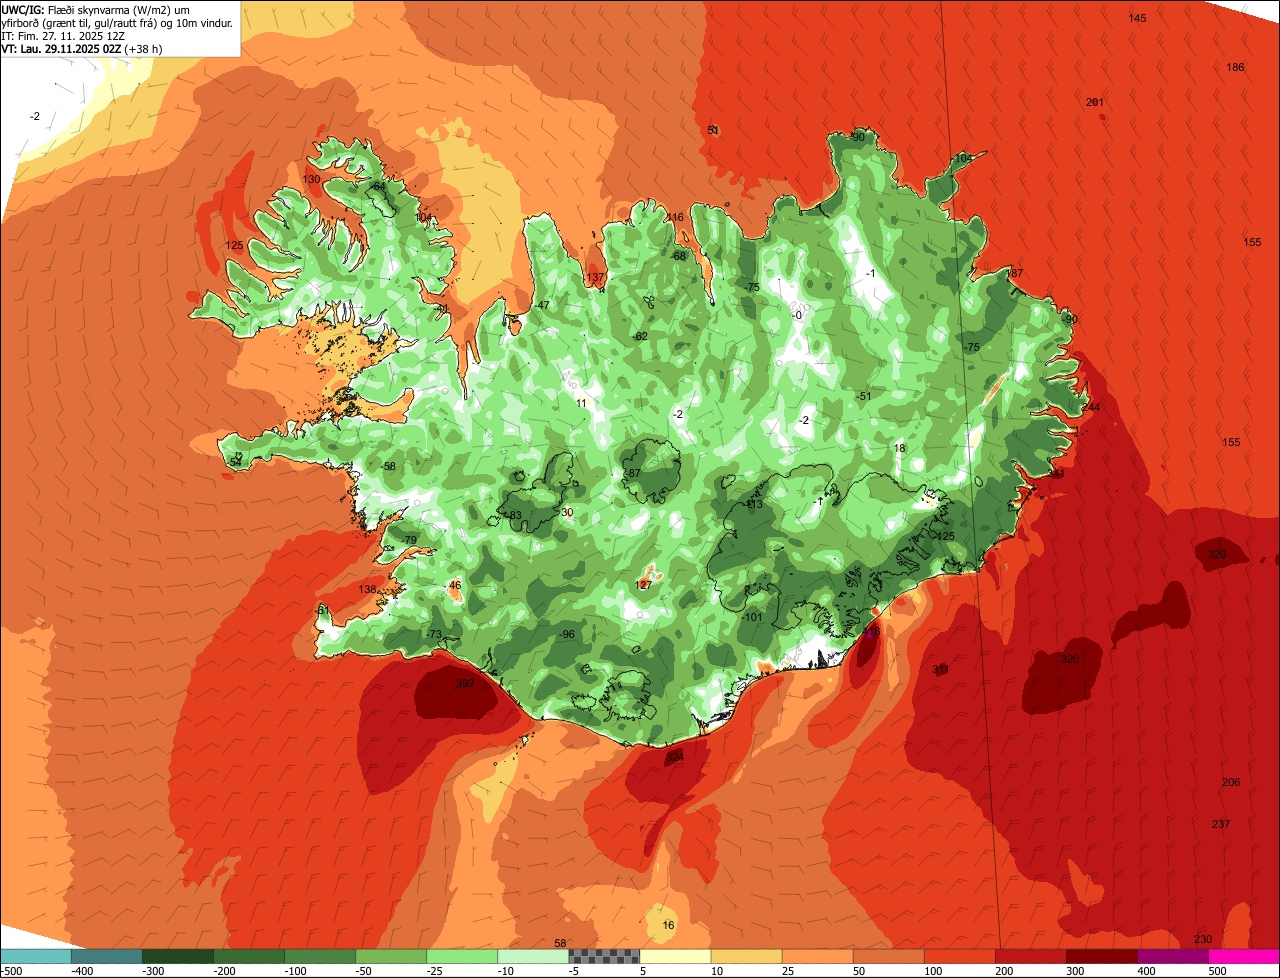Viewport: 1280px width, 978px height.
Task: Pick the light orange 25 to 50 swatch
Action: click(817, 956)
